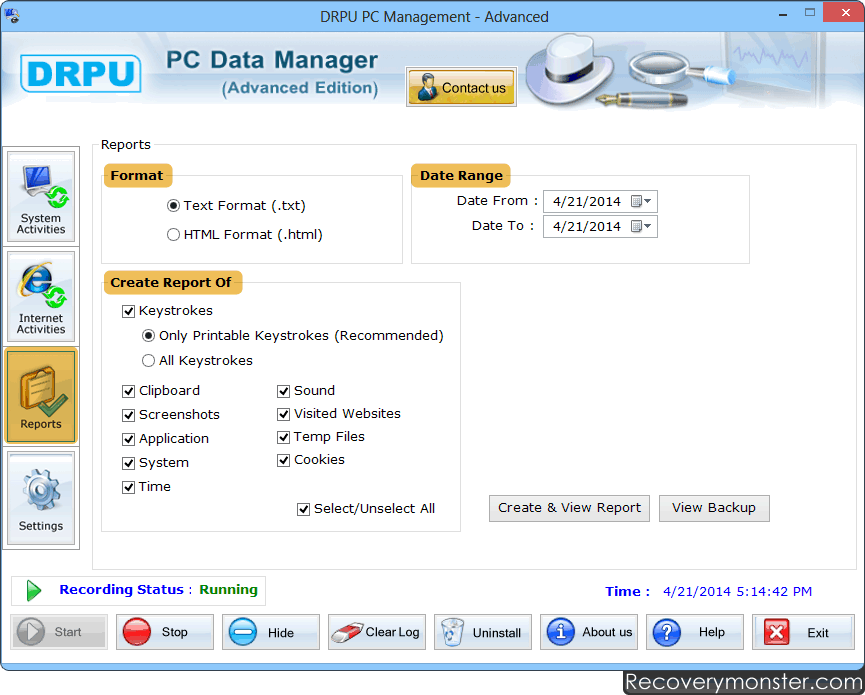Select the Reports sidebar icon
The height and width of the screenshot is (695, 865).
pos(41,397)
